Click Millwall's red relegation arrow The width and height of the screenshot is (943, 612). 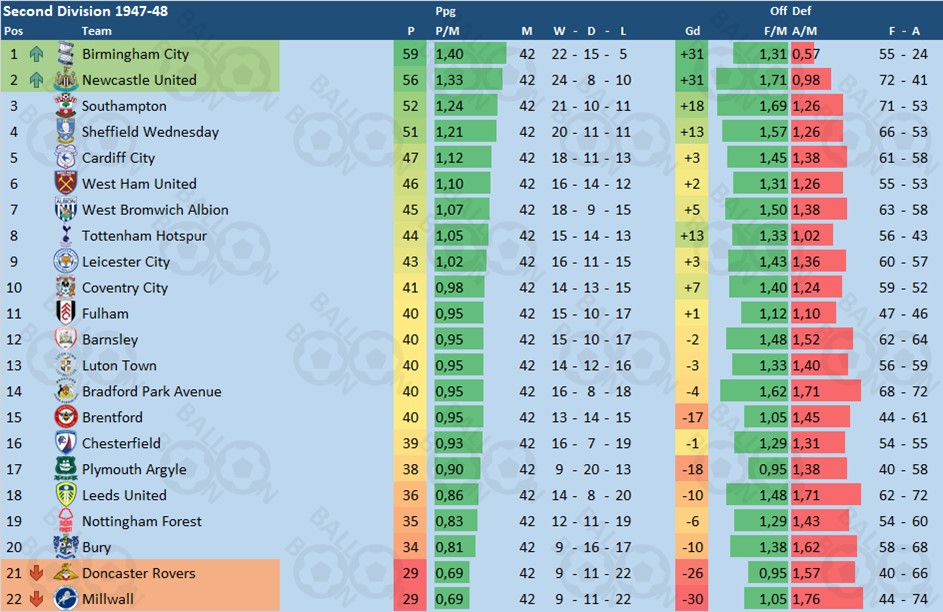[37, 599]
